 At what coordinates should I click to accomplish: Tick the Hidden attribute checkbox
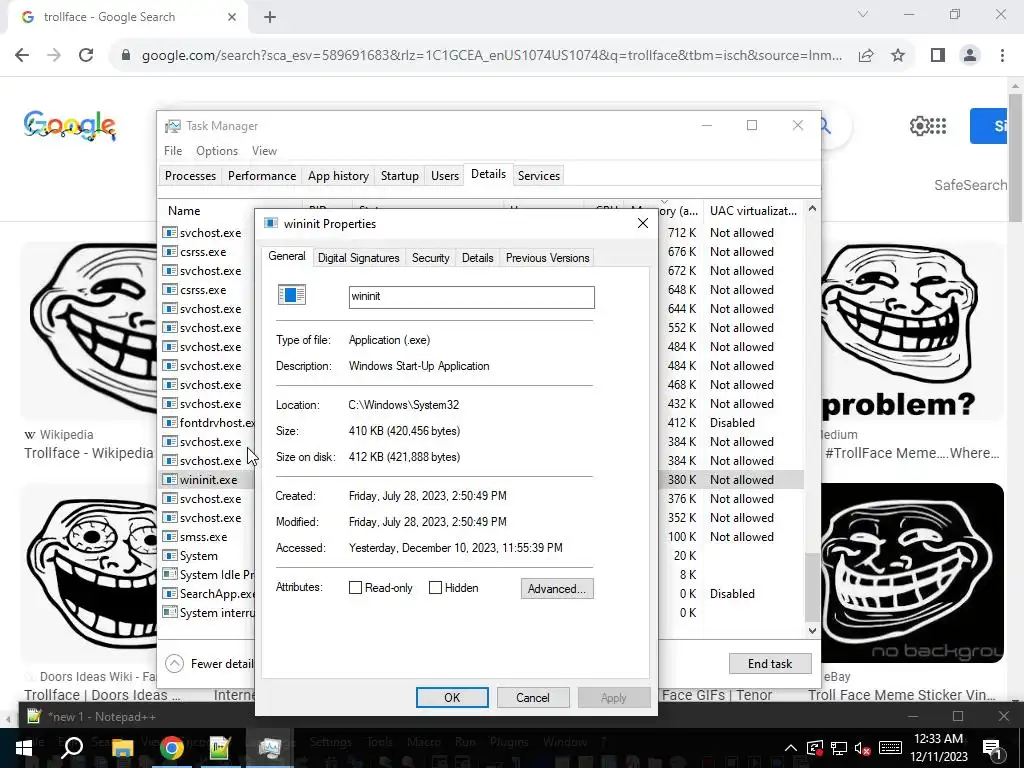pyautogui.click(x=435, y=588)
